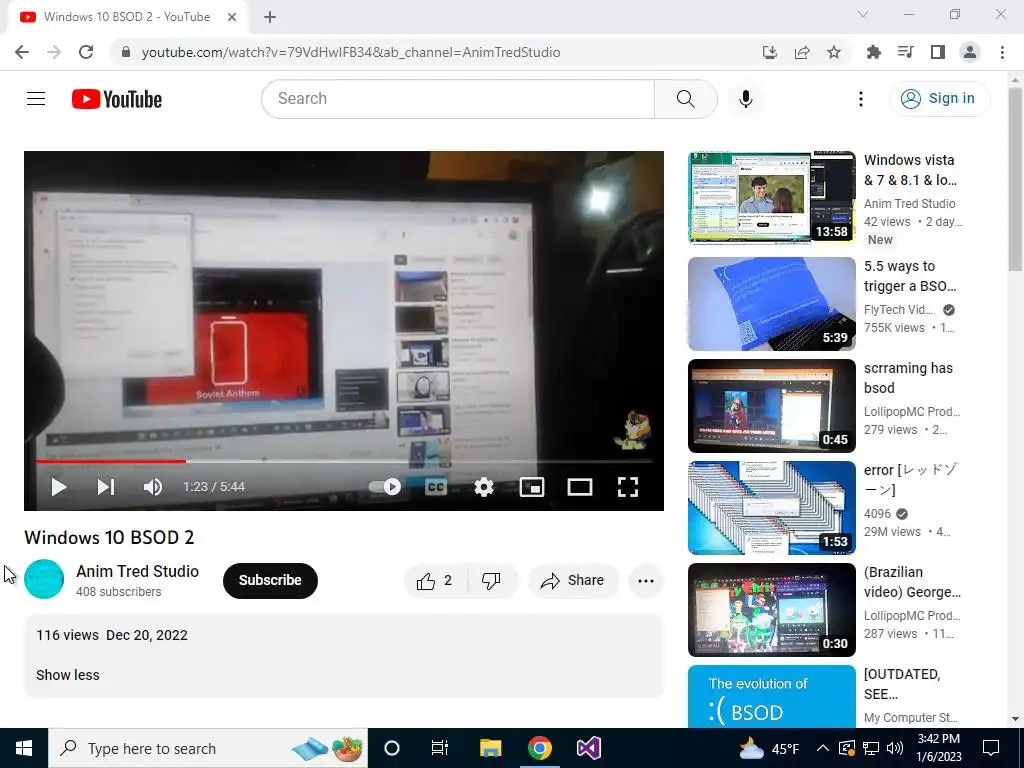Open the 45°F weather widget
This screenshot has height=768, width=1024.
click(x=769, y=748)
